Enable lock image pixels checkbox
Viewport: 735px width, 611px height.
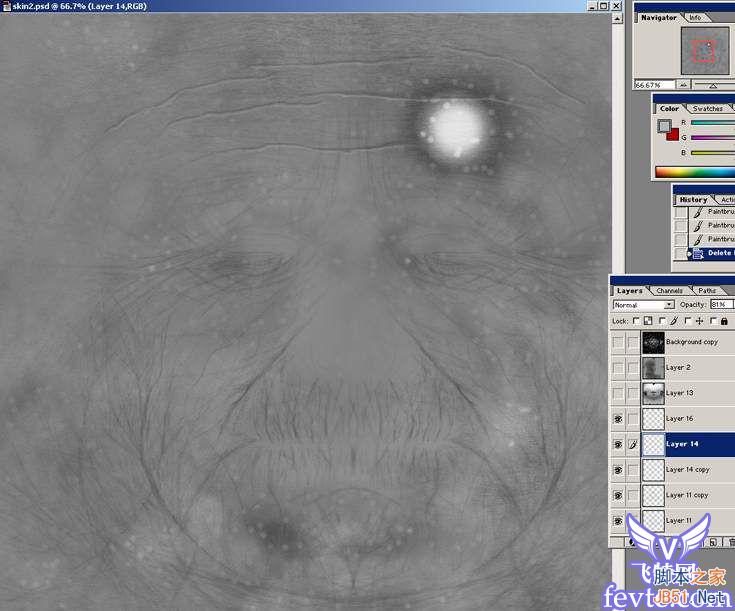point(662,321)
